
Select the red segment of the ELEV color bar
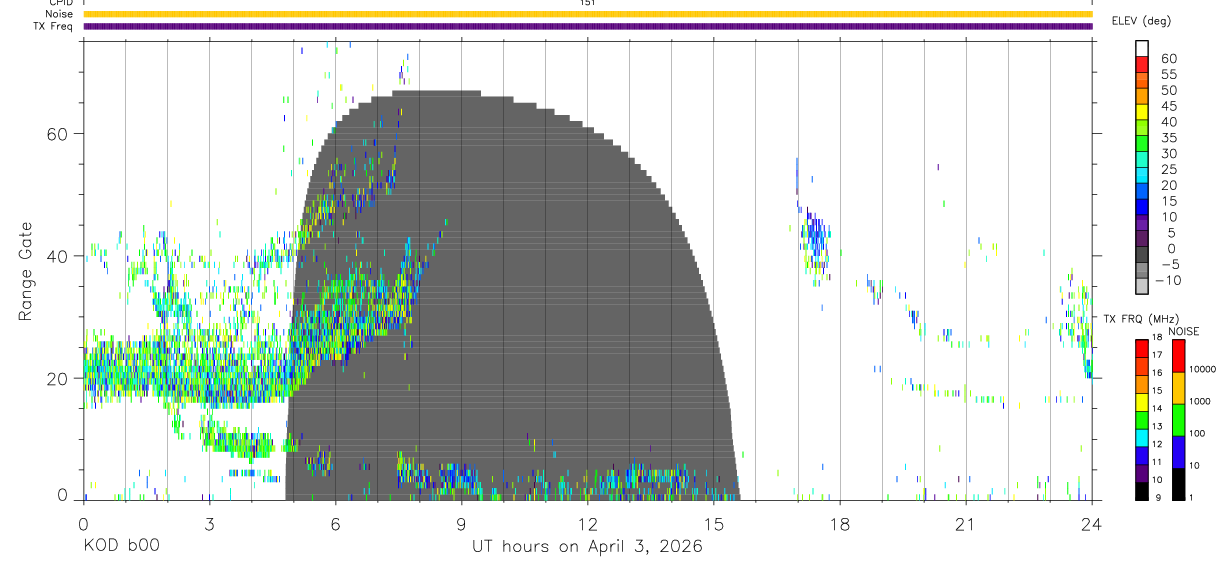tap(1142, 65)
